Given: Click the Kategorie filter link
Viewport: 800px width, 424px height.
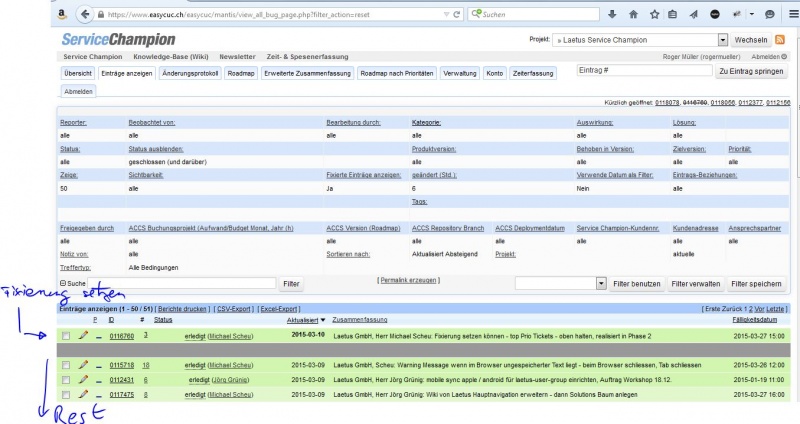Looking at the screenshot, I should pyautogui.click(x=426, y=122).
